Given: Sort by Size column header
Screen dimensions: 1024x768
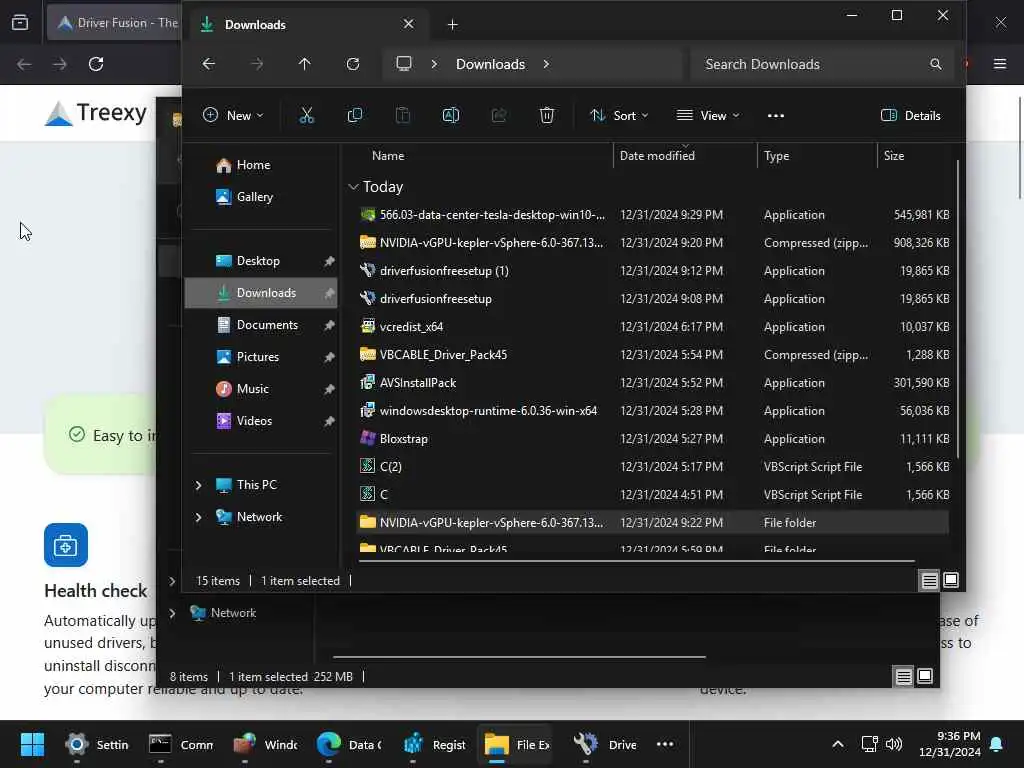Looking at the screenshot, I should [894, 156].
